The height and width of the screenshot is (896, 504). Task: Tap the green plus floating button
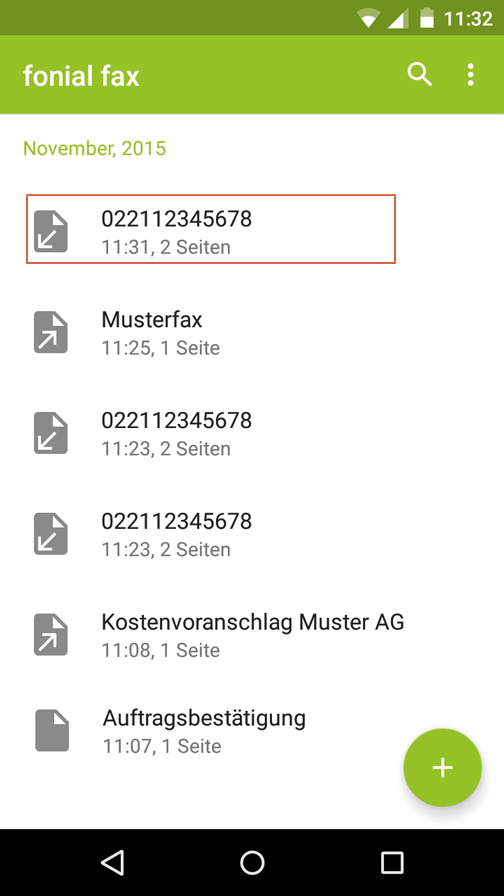(x=442, y=767)
